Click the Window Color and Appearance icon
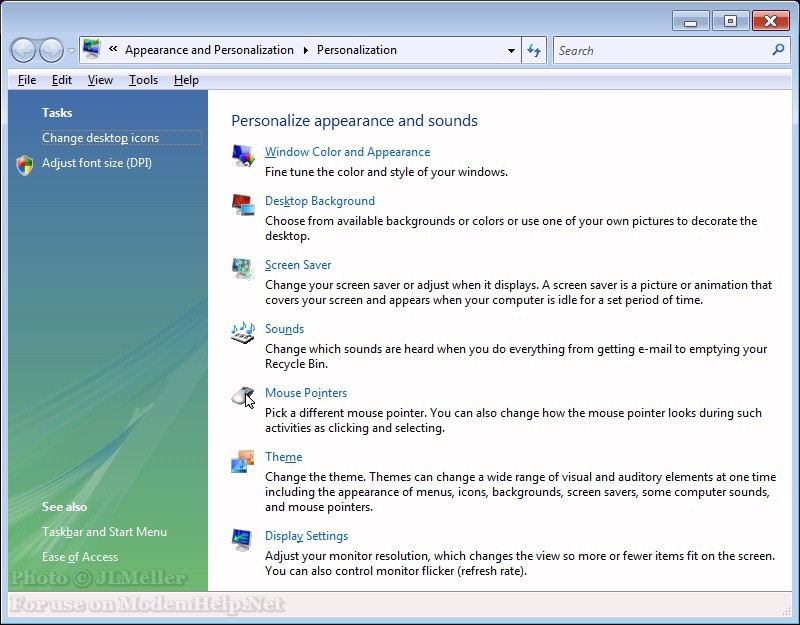This screenshot has height=625, width=800. pyautogui.click(x=243, y=155)
